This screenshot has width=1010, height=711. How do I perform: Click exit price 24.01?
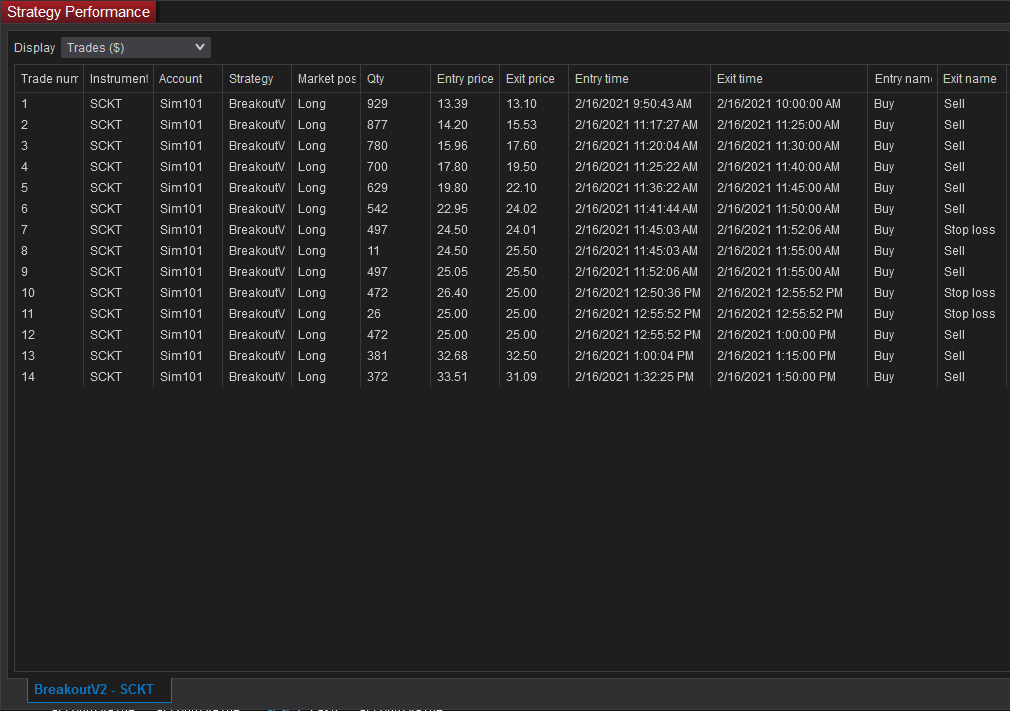521,230
